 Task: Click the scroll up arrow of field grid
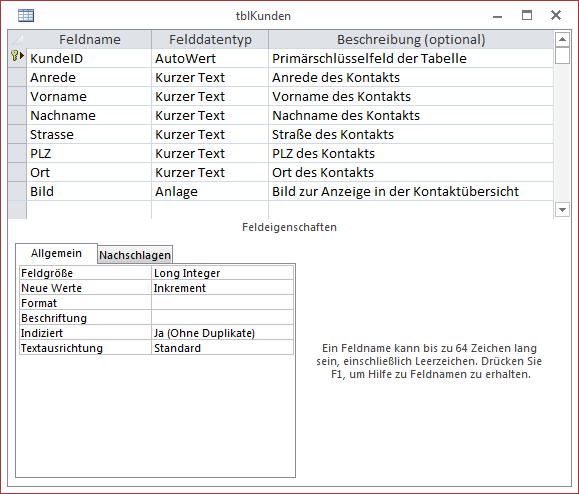pos(562,40)
